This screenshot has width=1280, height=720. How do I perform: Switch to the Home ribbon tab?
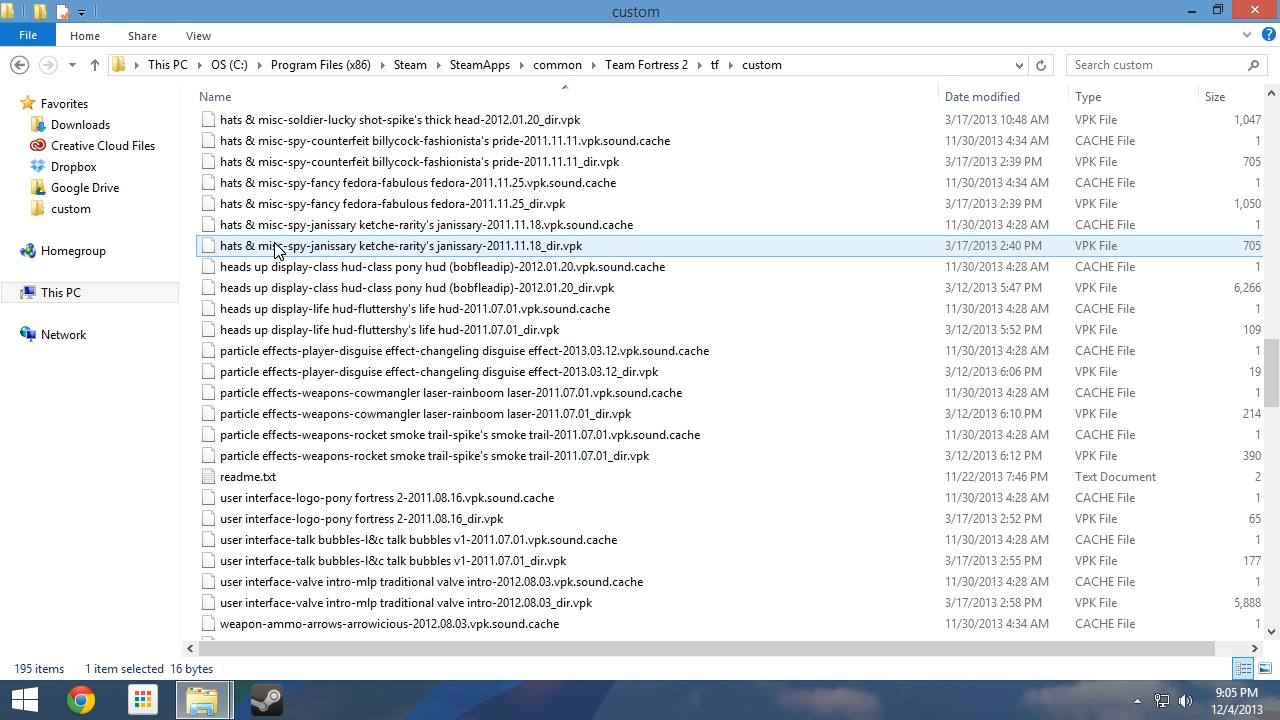[x=85, y=36]
